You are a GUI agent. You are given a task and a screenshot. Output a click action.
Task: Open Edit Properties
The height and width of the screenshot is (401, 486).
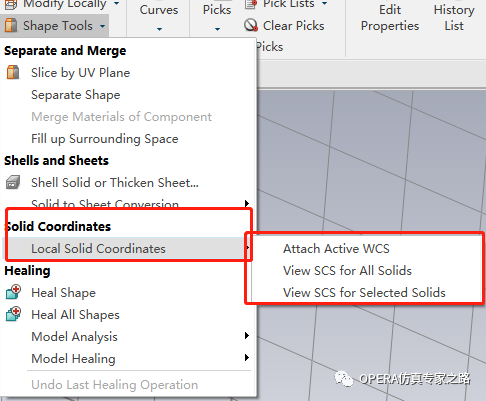[390, 17]
